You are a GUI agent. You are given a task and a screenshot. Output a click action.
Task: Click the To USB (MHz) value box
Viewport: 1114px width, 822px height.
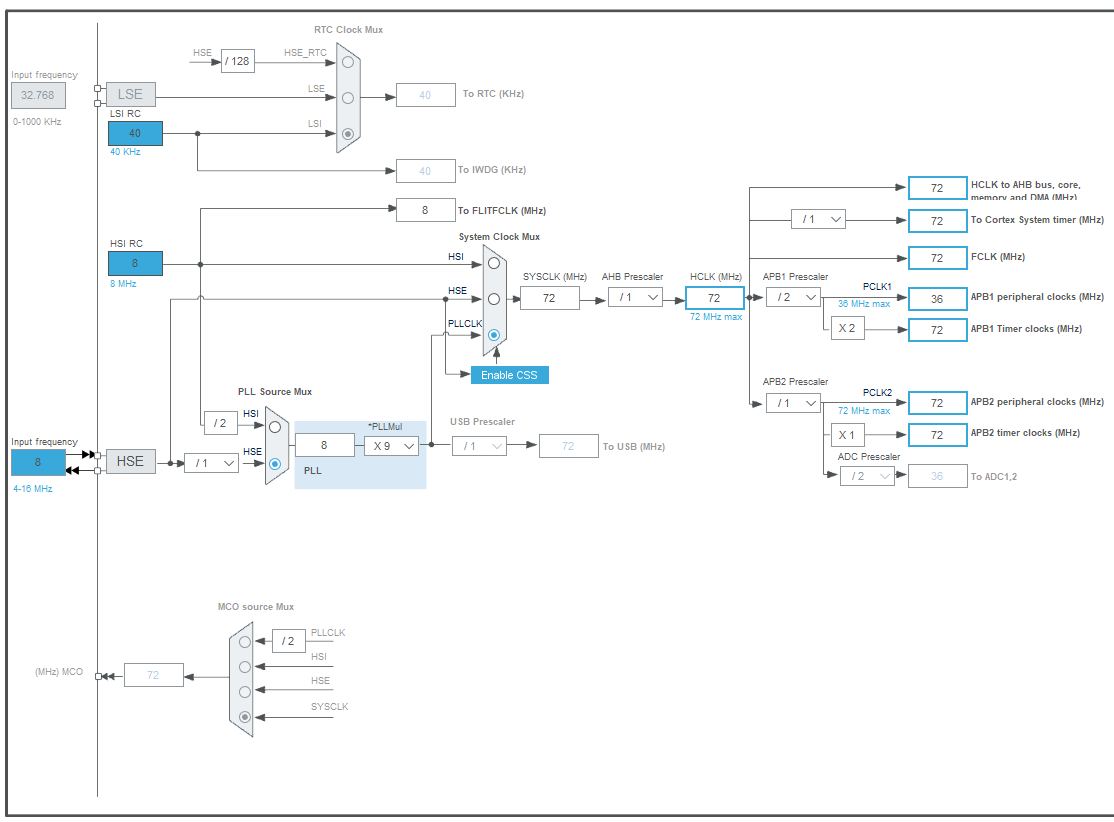(x=568, y=446)
